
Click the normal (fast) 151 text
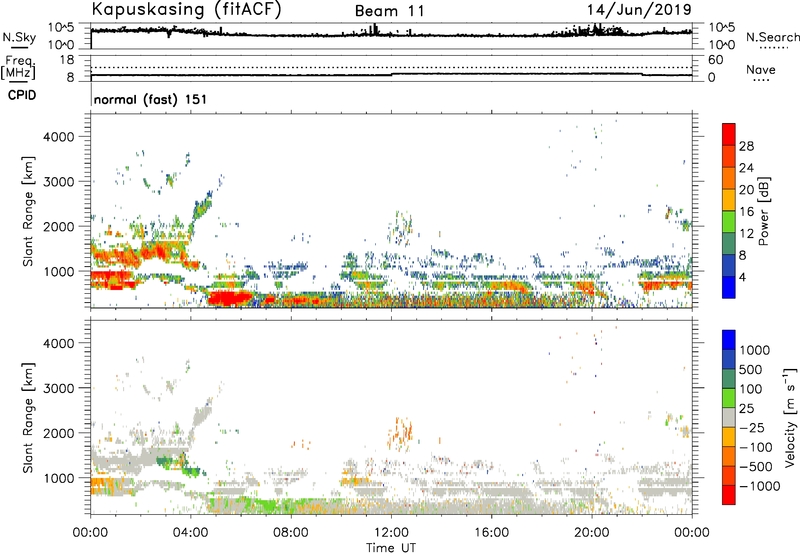point(151,99)
